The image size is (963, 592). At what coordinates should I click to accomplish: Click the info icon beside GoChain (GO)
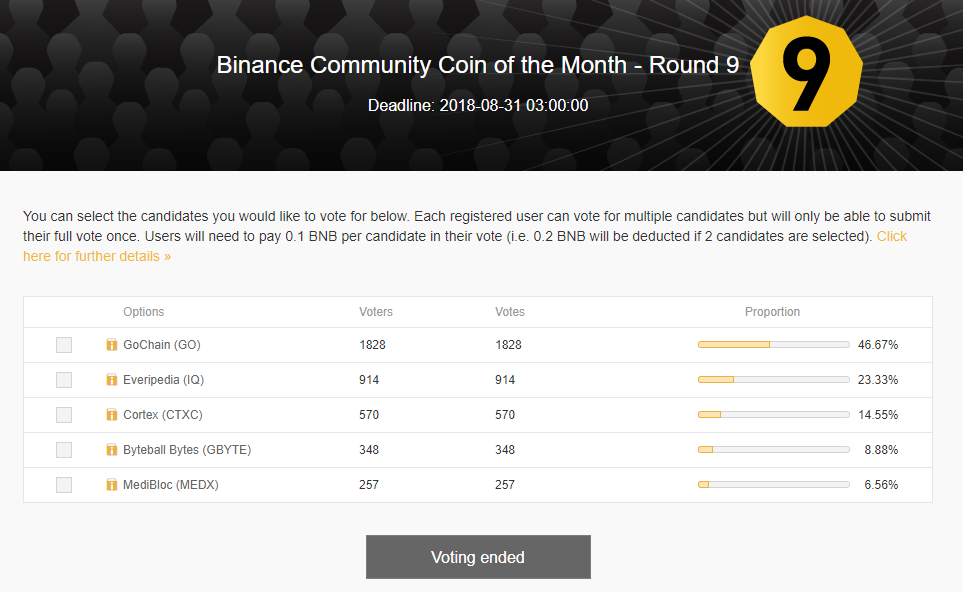coord(112,345)
